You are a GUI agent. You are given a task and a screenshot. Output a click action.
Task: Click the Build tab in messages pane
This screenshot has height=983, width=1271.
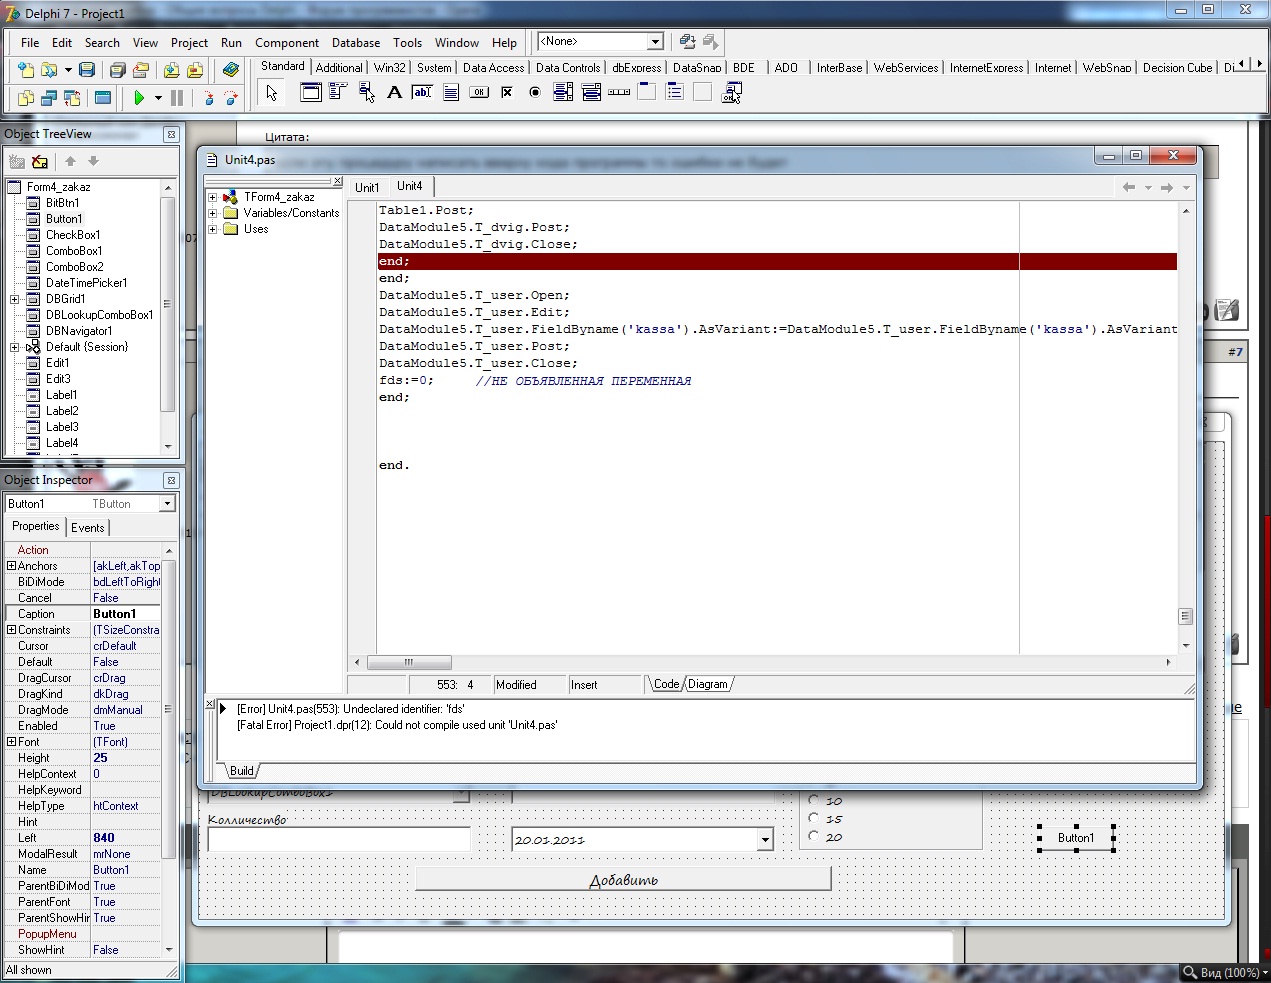[242, 771]
